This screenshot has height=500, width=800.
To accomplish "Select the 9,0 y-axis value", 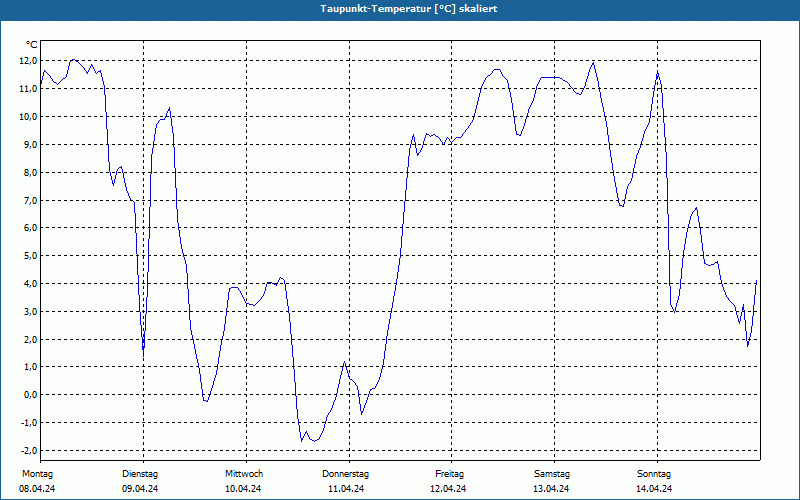I will pyautogui.click(x=30, y=144).
